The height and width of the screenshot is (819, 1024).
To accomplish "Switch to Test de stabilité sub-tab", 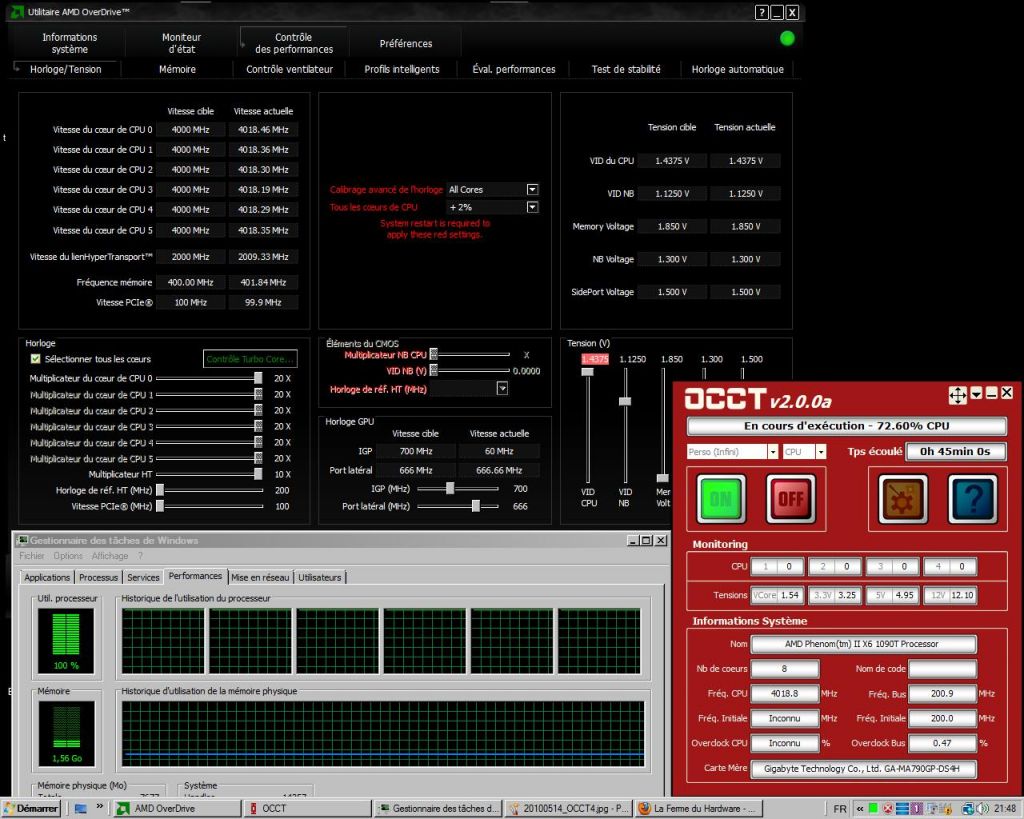I will click(626, 69).
